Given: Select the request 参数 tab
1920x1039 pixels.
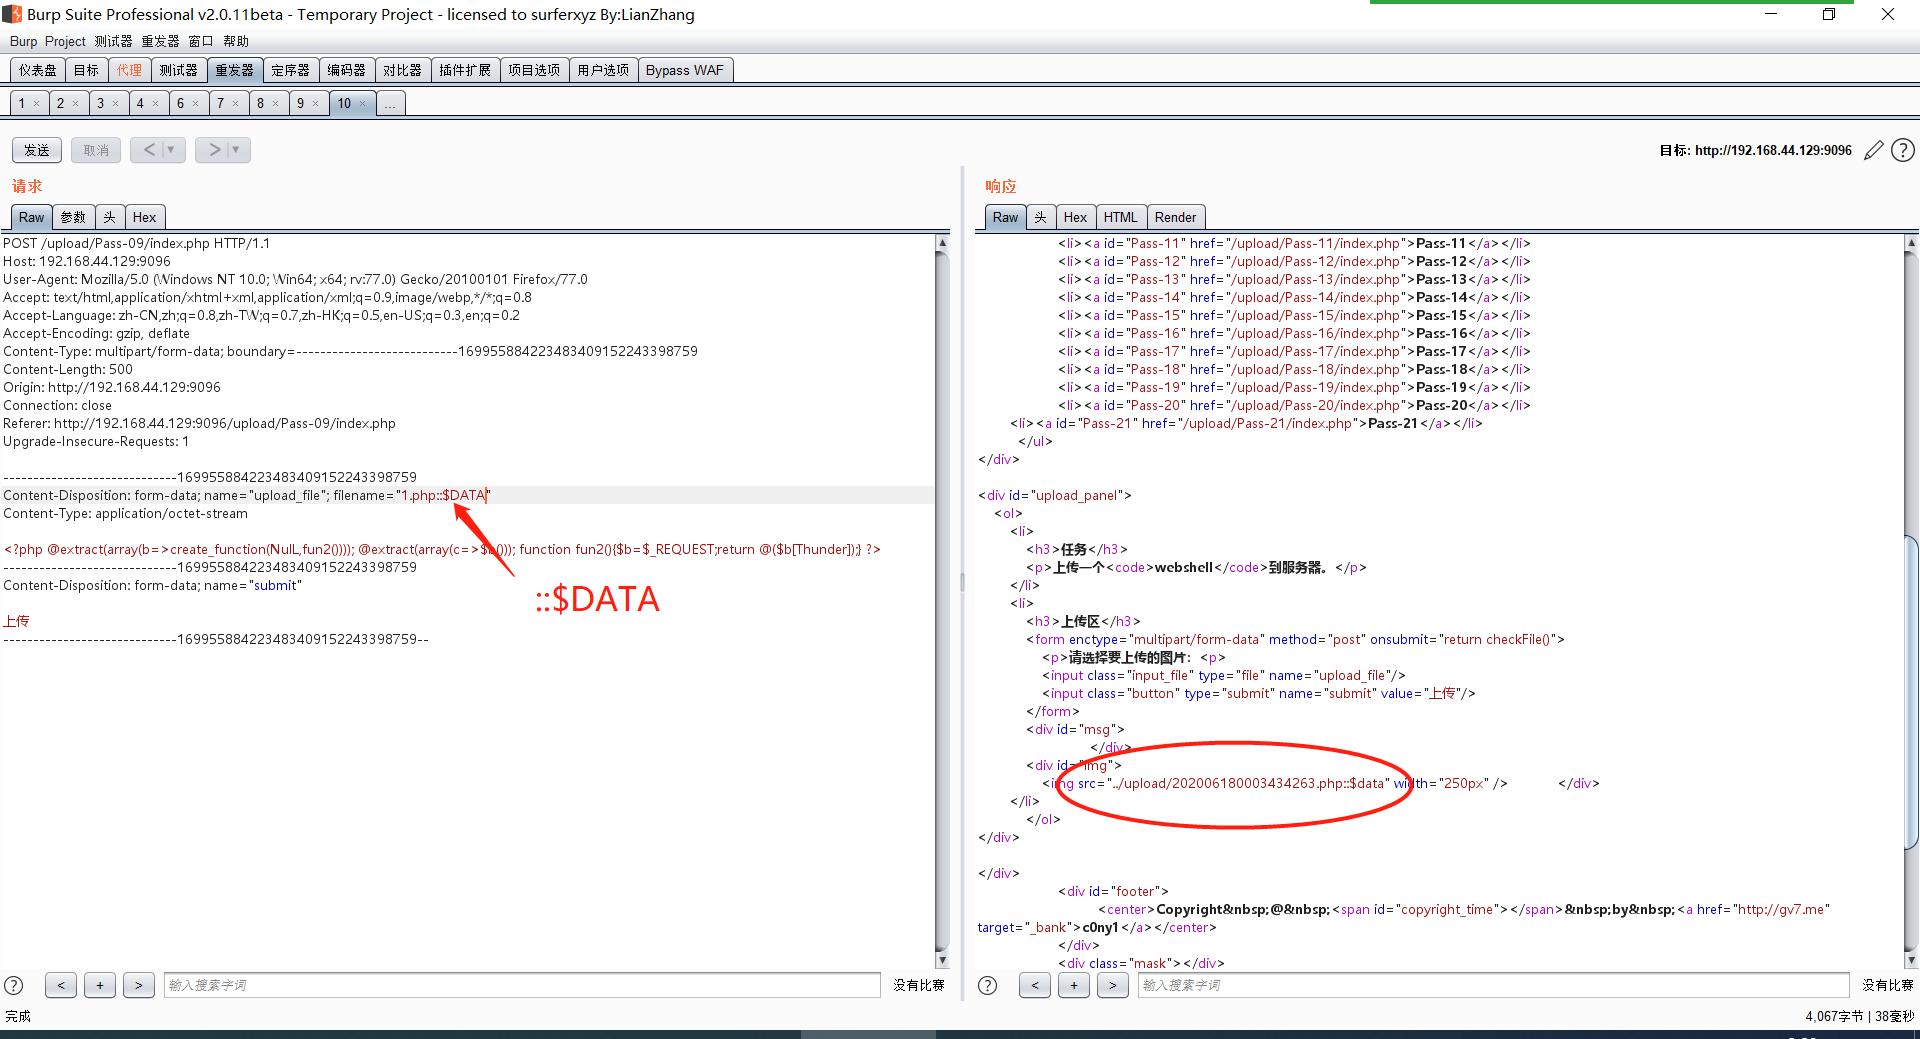Looking at the screenshot, I should click(x=73, y=217).
